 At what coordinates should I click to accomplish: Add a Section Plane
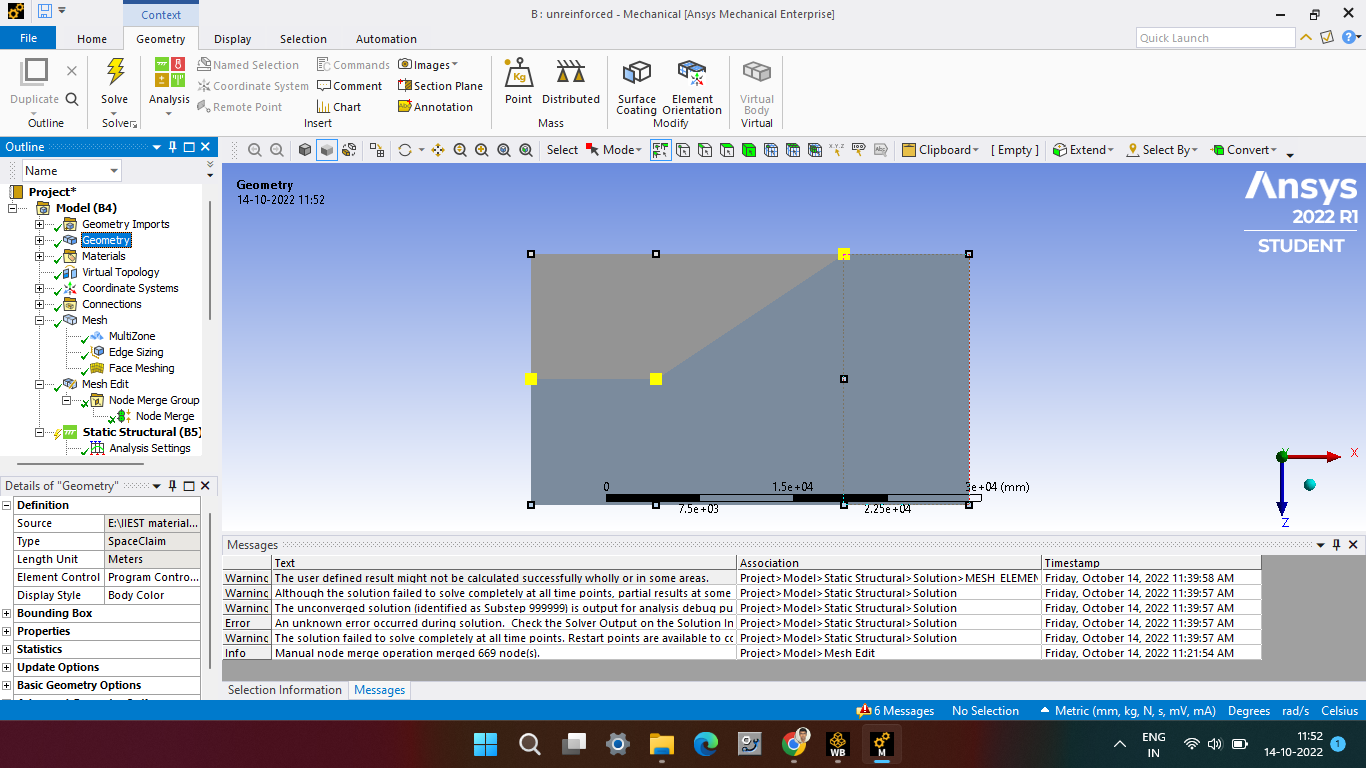[x=440, y=86]
